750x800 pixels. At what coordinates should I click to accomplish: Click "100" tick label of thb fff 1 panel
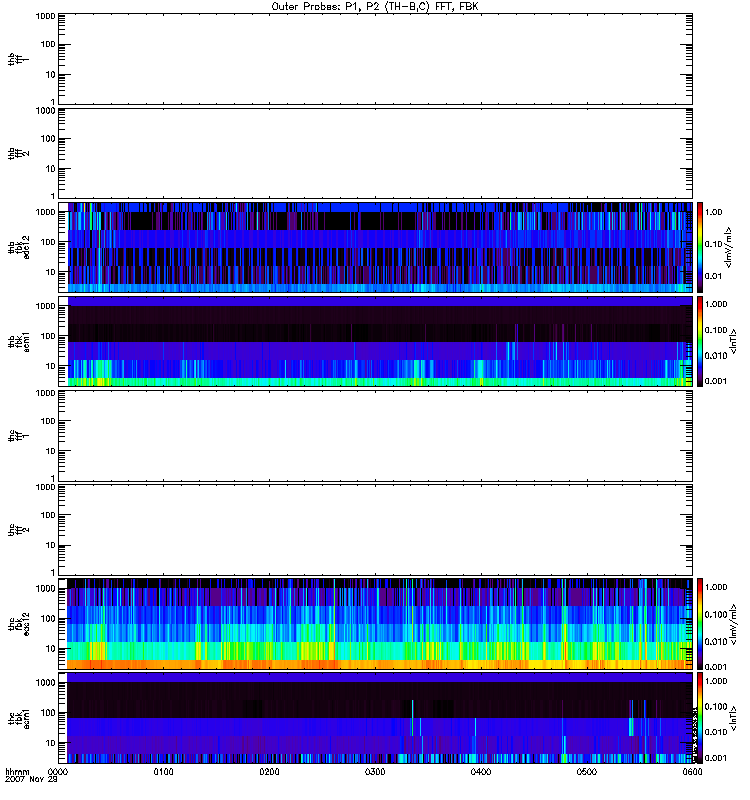(48, 44)
